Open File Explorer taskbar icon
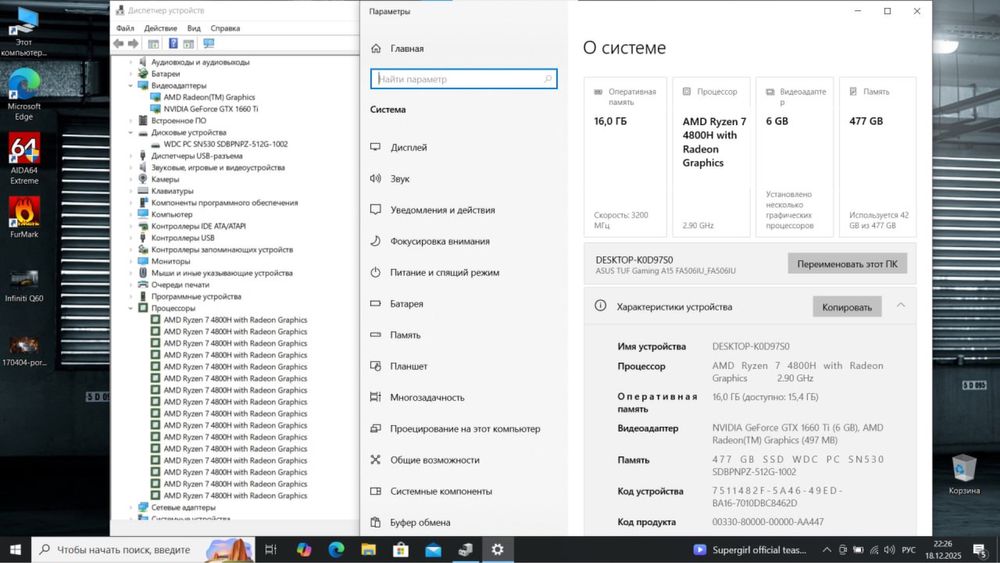The image size is (1000, 563). pos(368,550)
